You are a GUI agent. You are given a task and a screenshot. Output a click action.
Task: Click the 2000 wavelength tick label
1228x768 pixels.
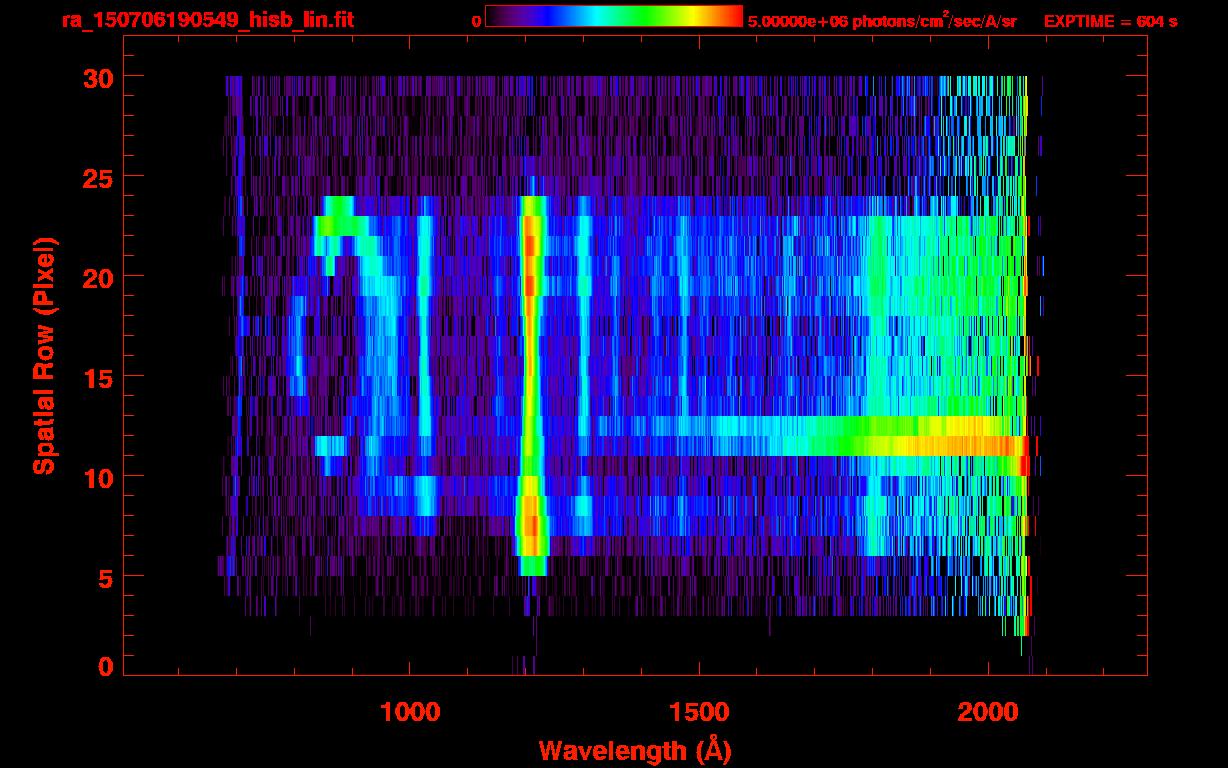tap(987, 712)
